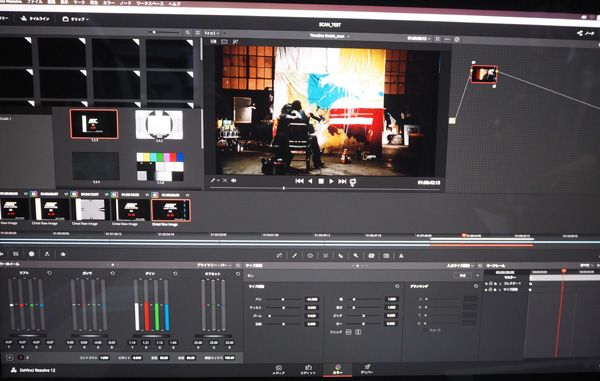Reset the Blanking section values
The height and width of the screenshot is (381, 600).
(x=476, y=286)
